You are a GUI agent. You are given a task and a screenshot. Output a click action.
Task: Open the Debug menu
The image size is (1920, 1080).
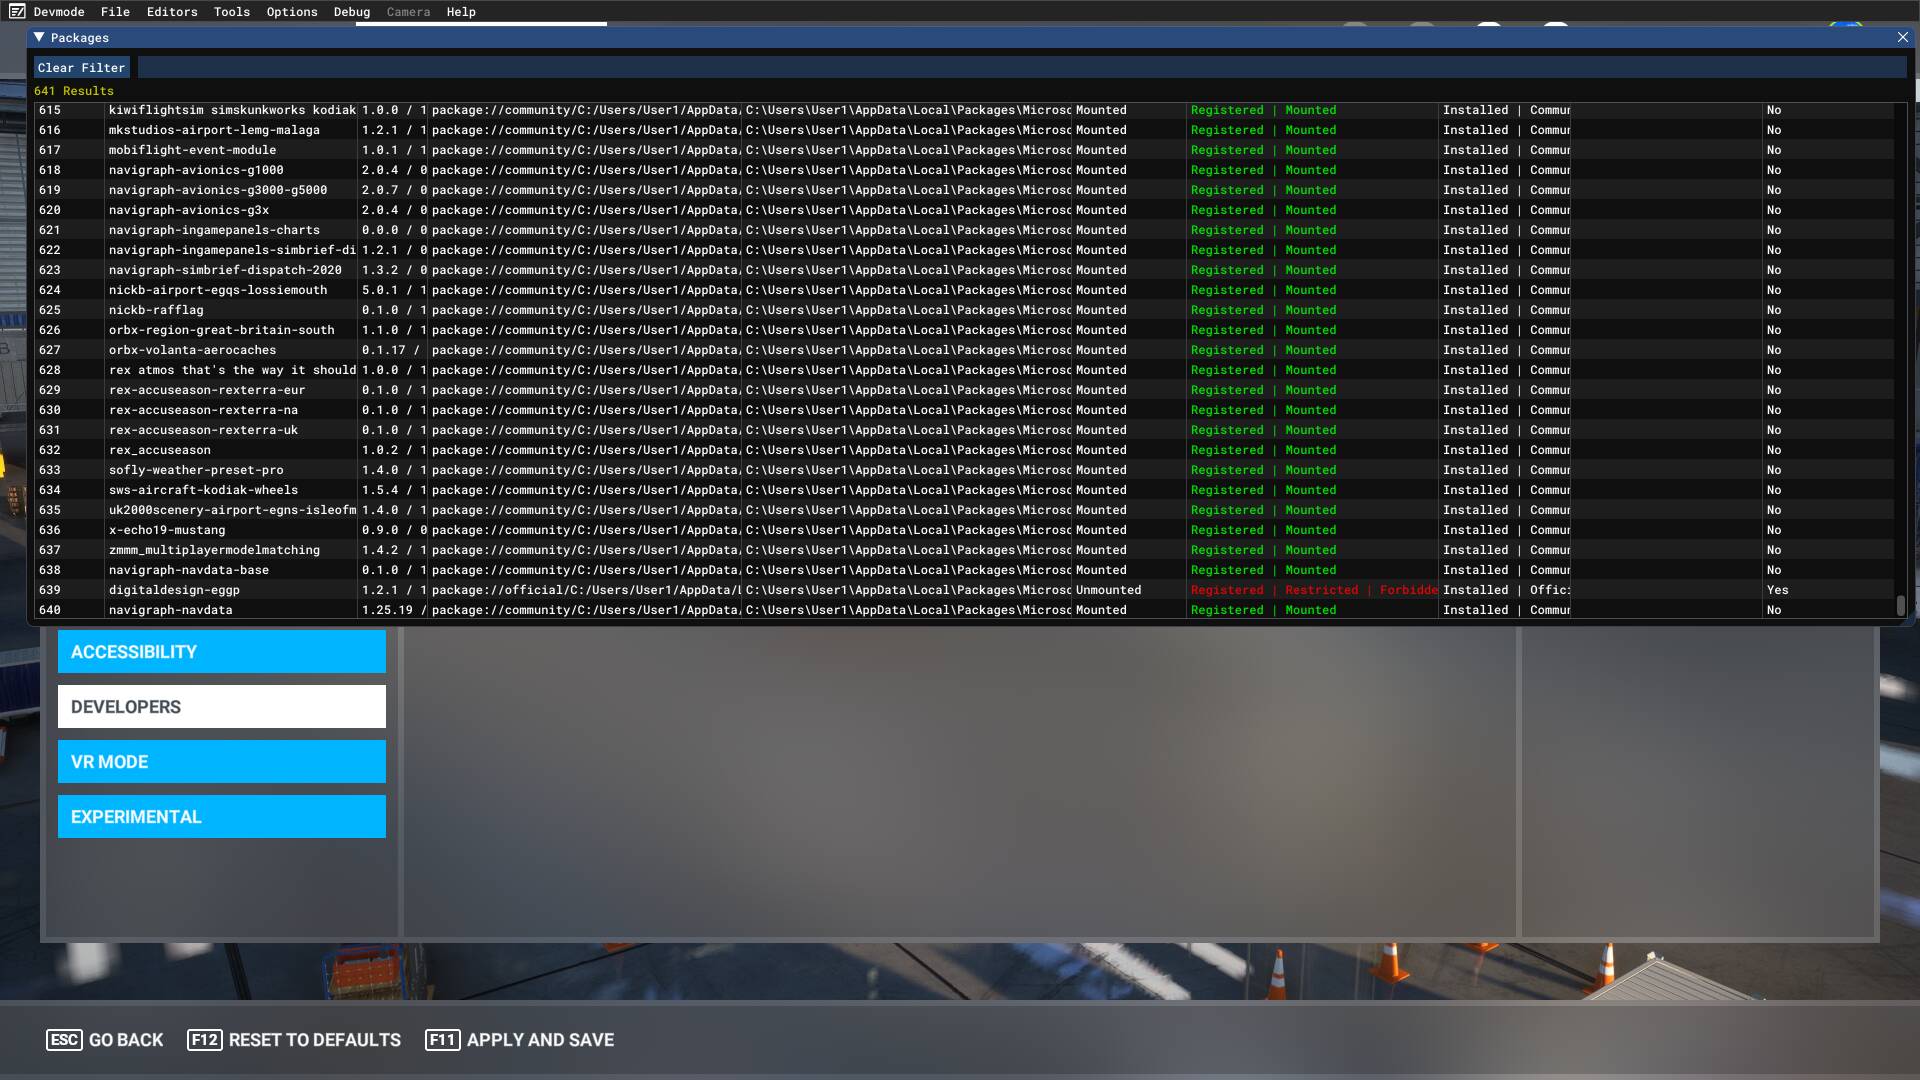coord(351,12)
